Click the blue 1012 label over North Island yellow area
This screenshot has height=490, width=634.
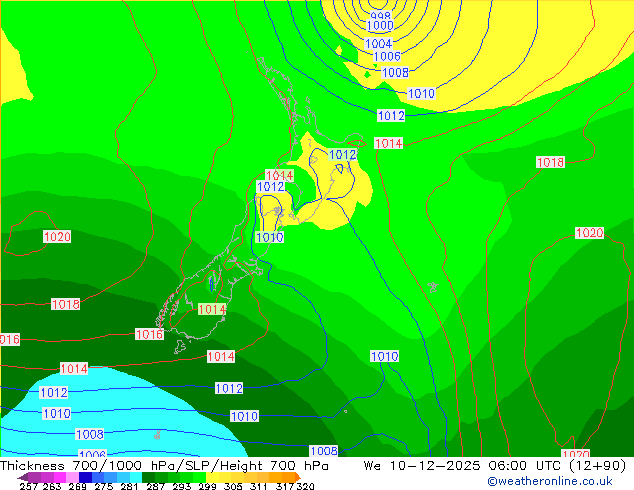(342, 154)
